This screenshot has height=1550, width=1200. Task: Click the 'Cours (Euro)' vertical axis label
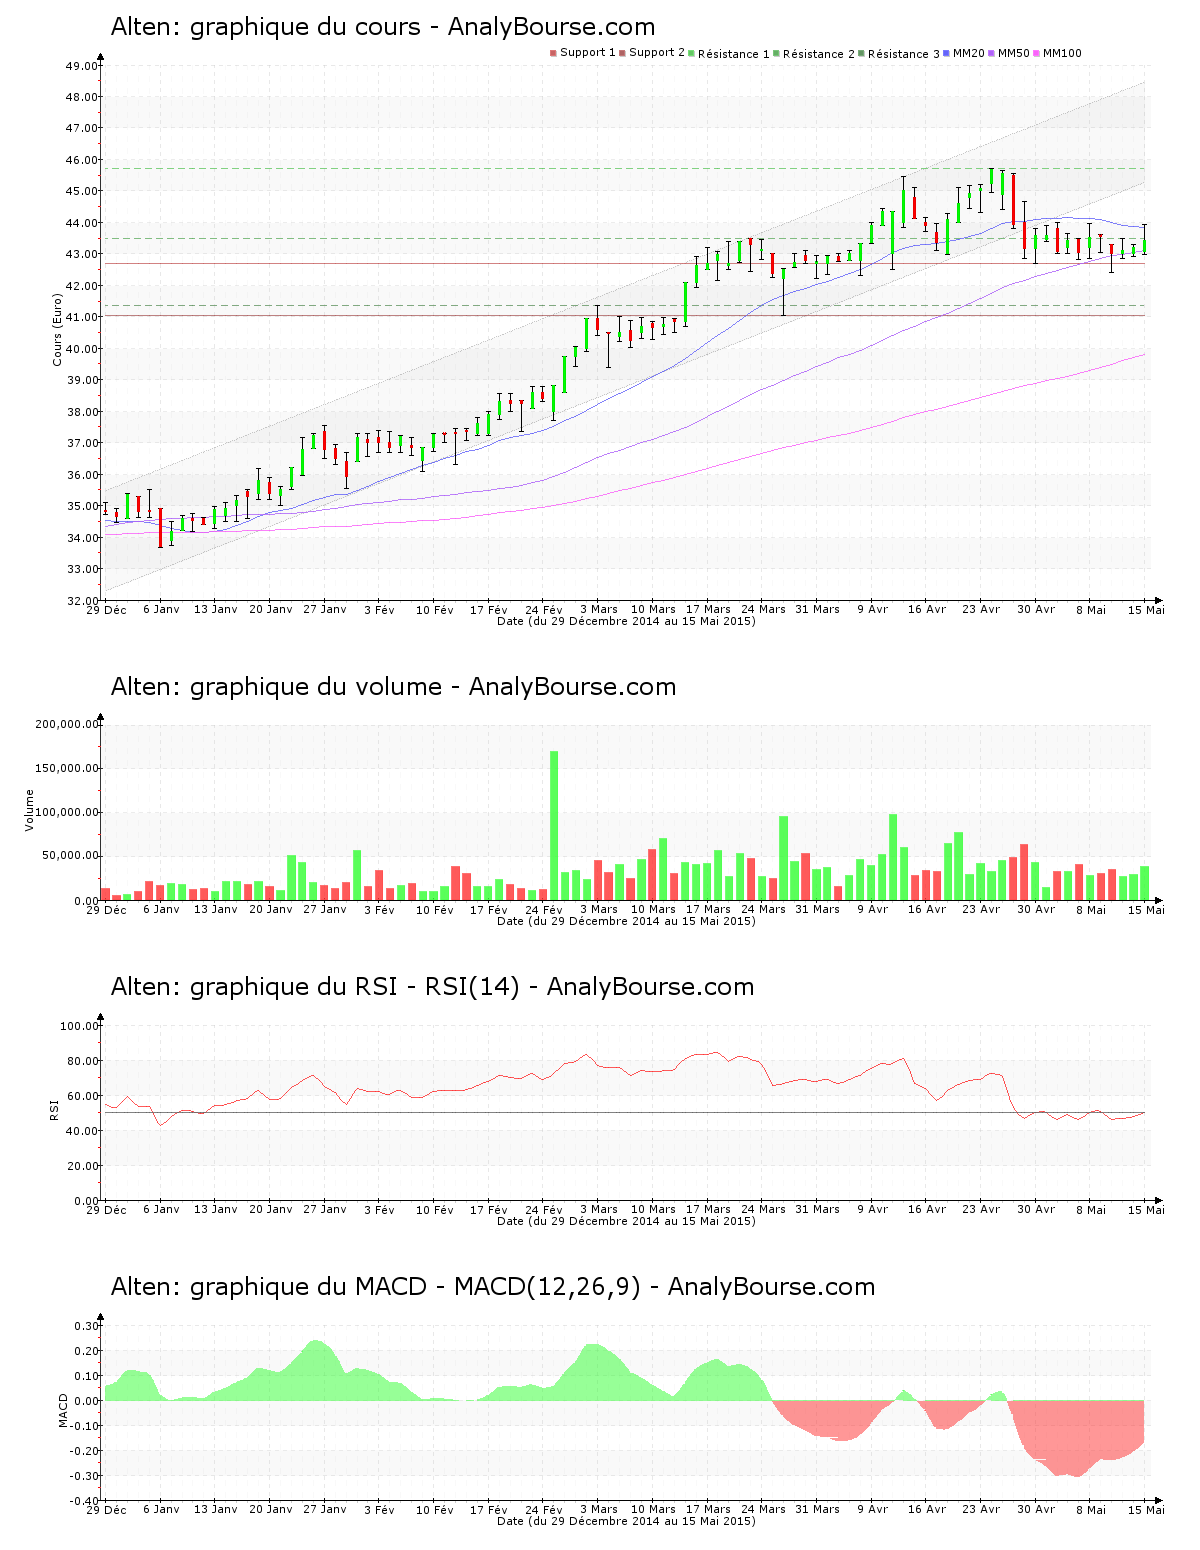tap(58, 330)
